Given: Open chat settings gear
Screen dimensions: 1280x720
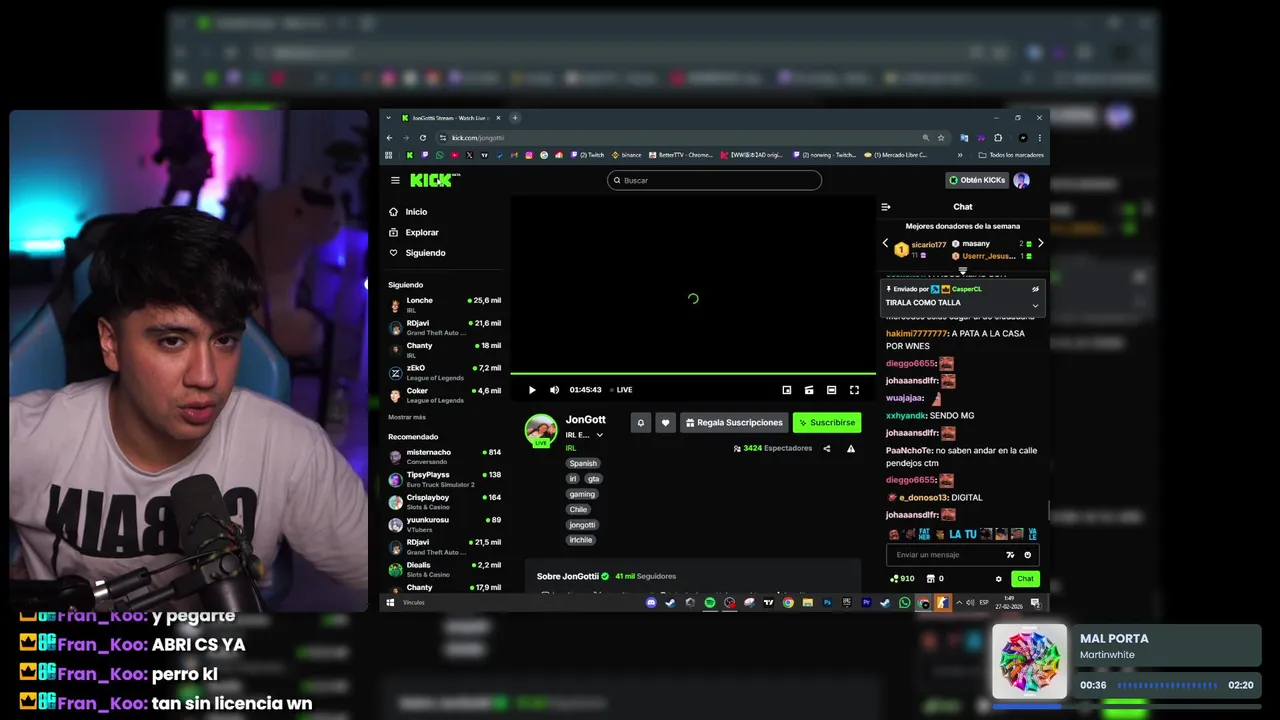Looking at the screenshot, I should coord(998,579).
